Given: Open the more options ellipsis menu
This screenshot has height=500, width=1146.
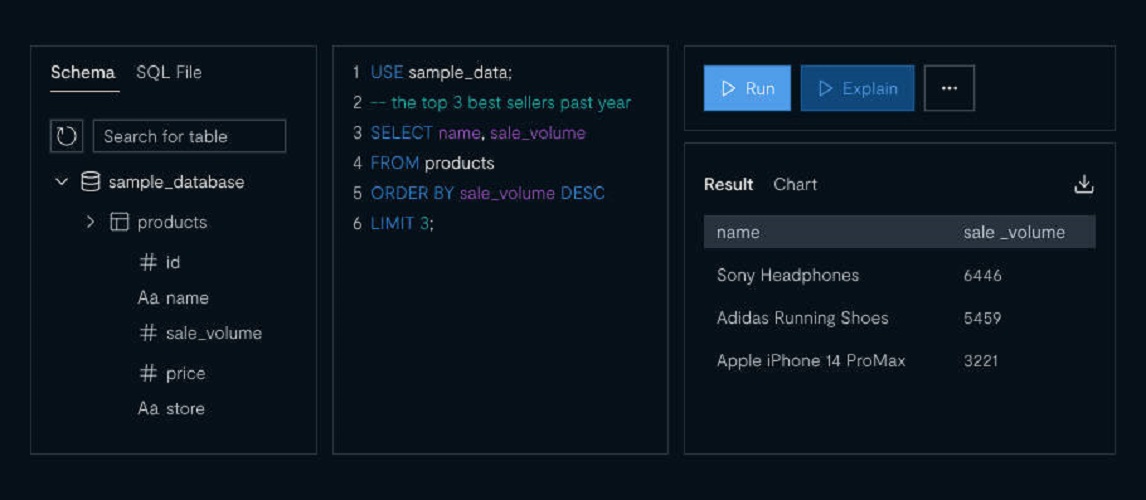Looking at the screenshot, I should coord(949,88).
